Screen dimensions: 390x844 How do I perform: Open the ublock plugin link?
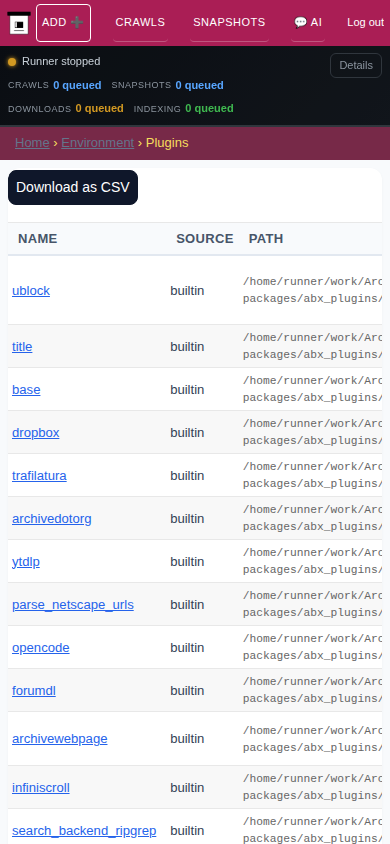[31, 291]
